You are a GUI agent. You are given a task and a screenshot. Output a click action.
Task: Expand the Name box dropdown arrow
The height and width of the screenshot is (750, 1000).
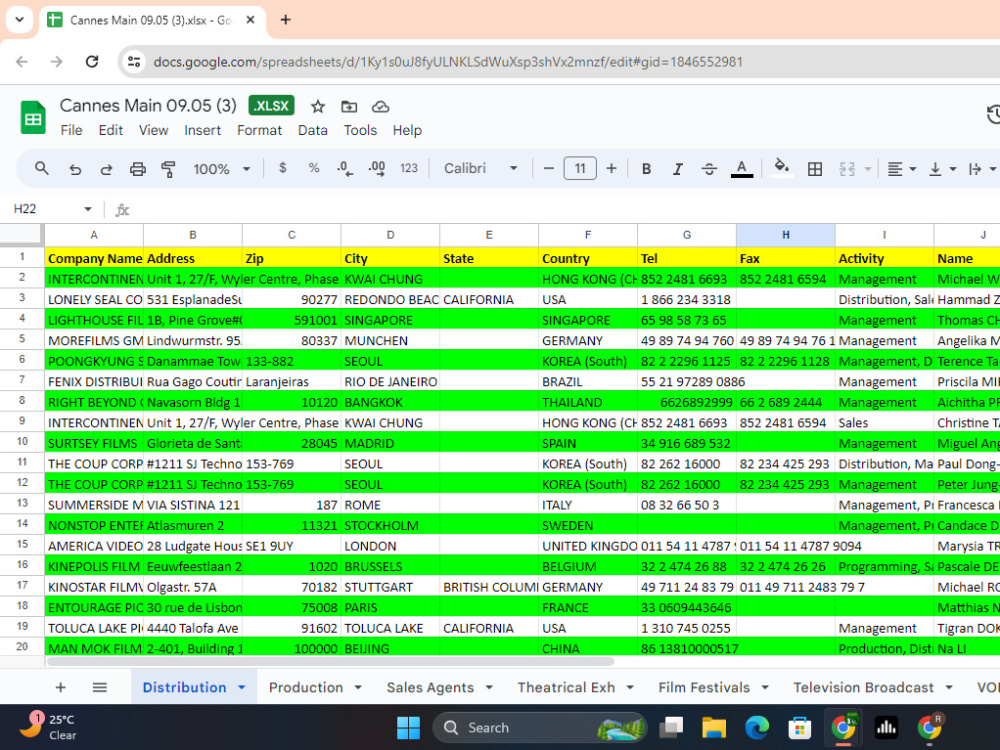pos(88,209)
